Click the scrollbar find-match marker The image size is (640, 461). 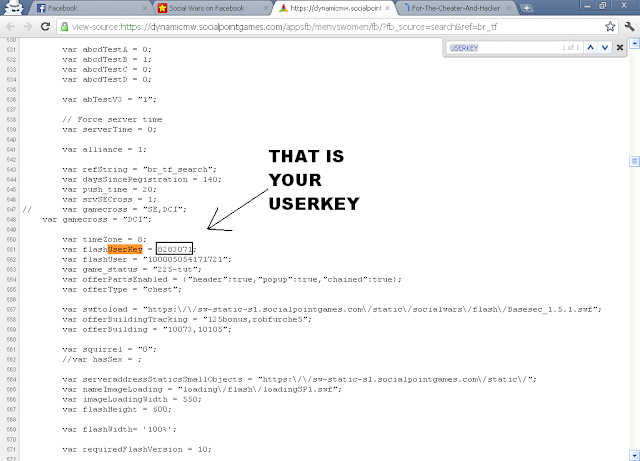(634, 162)
